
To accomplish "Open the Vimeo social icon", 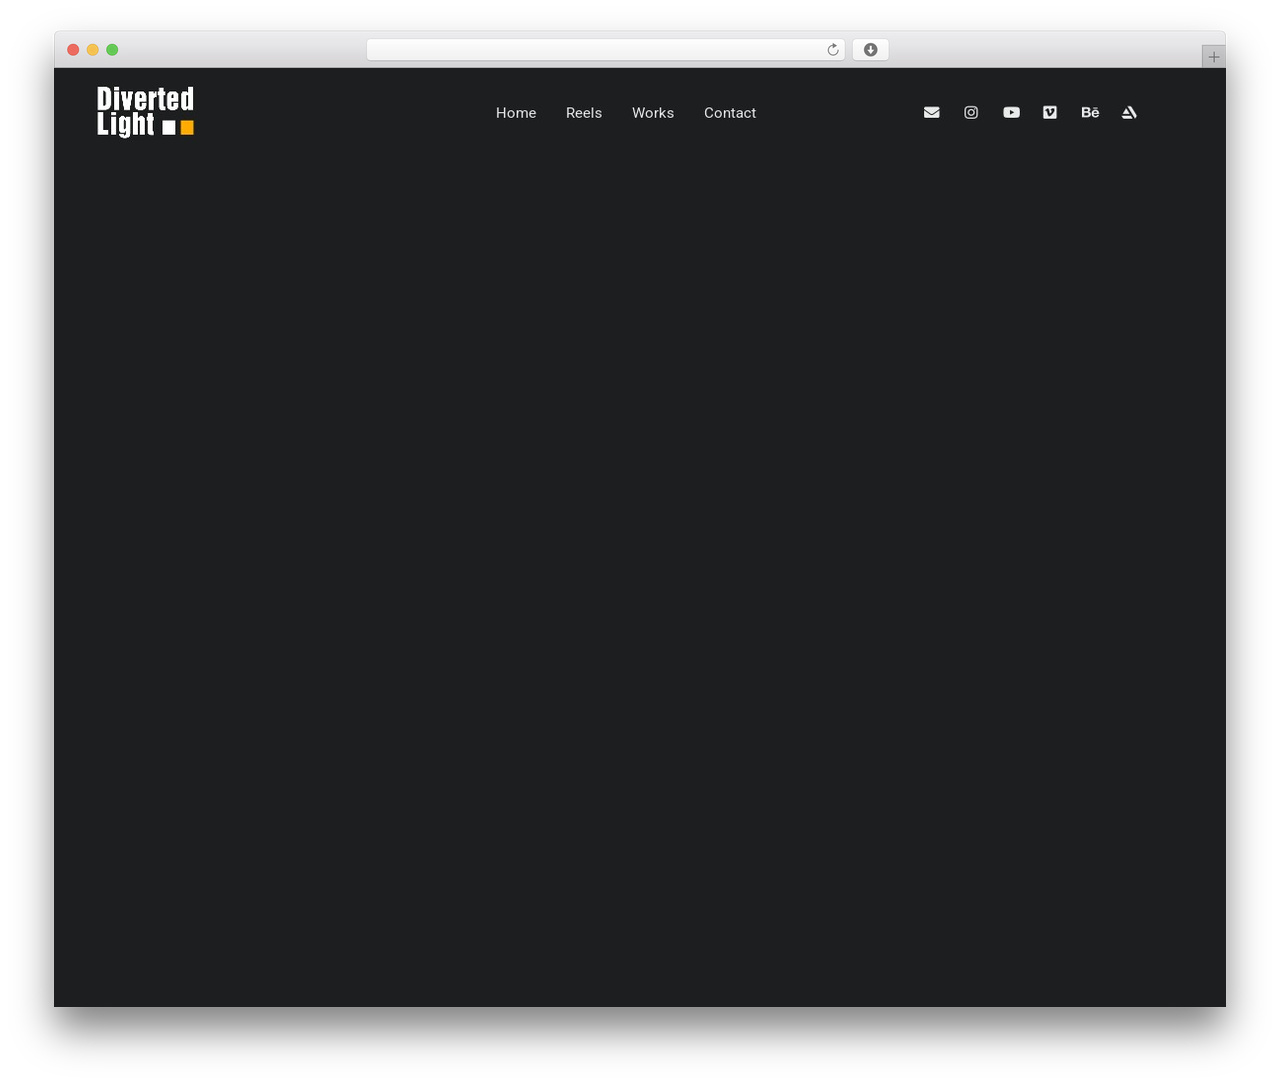I will click(1050, 112).
